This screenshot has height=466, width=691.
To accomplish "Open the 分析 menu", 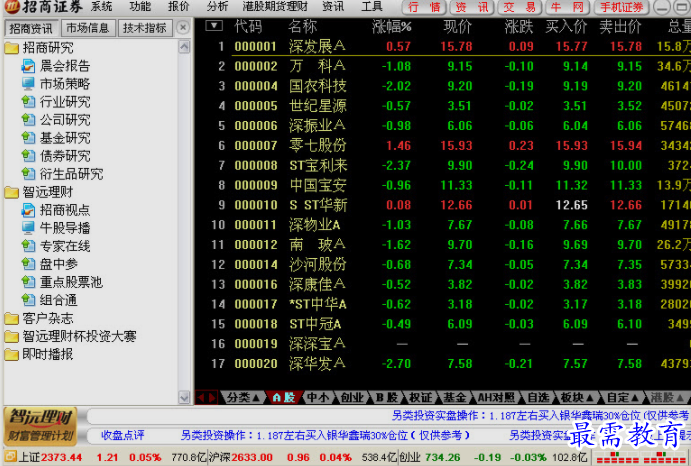I will (217, 7).
